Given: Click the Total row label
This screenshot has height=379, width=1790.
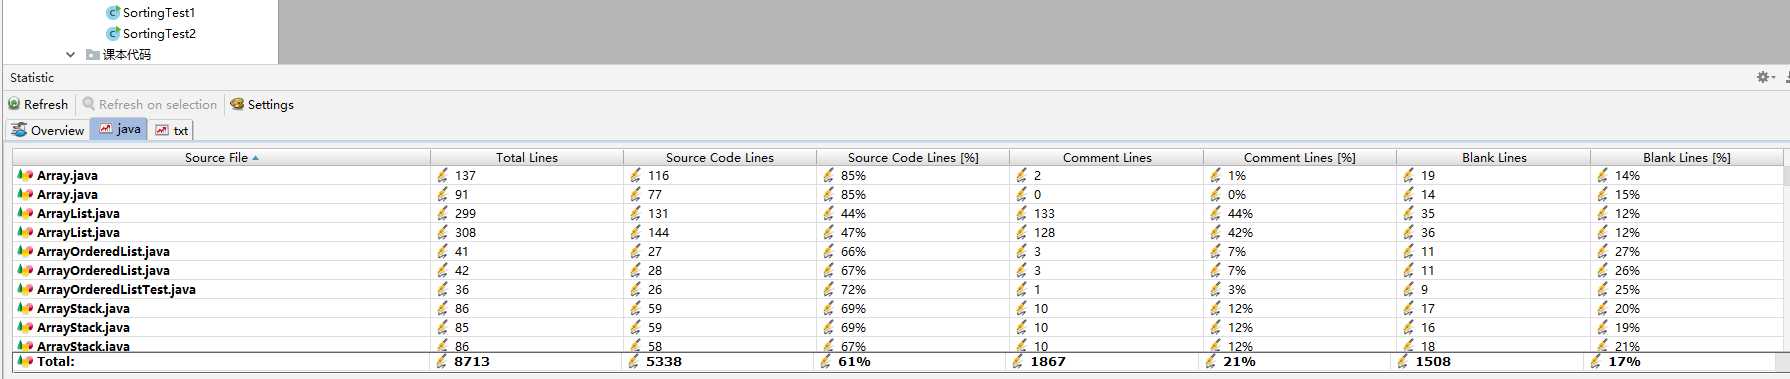Looking at the screenshot, I should 56,362.
